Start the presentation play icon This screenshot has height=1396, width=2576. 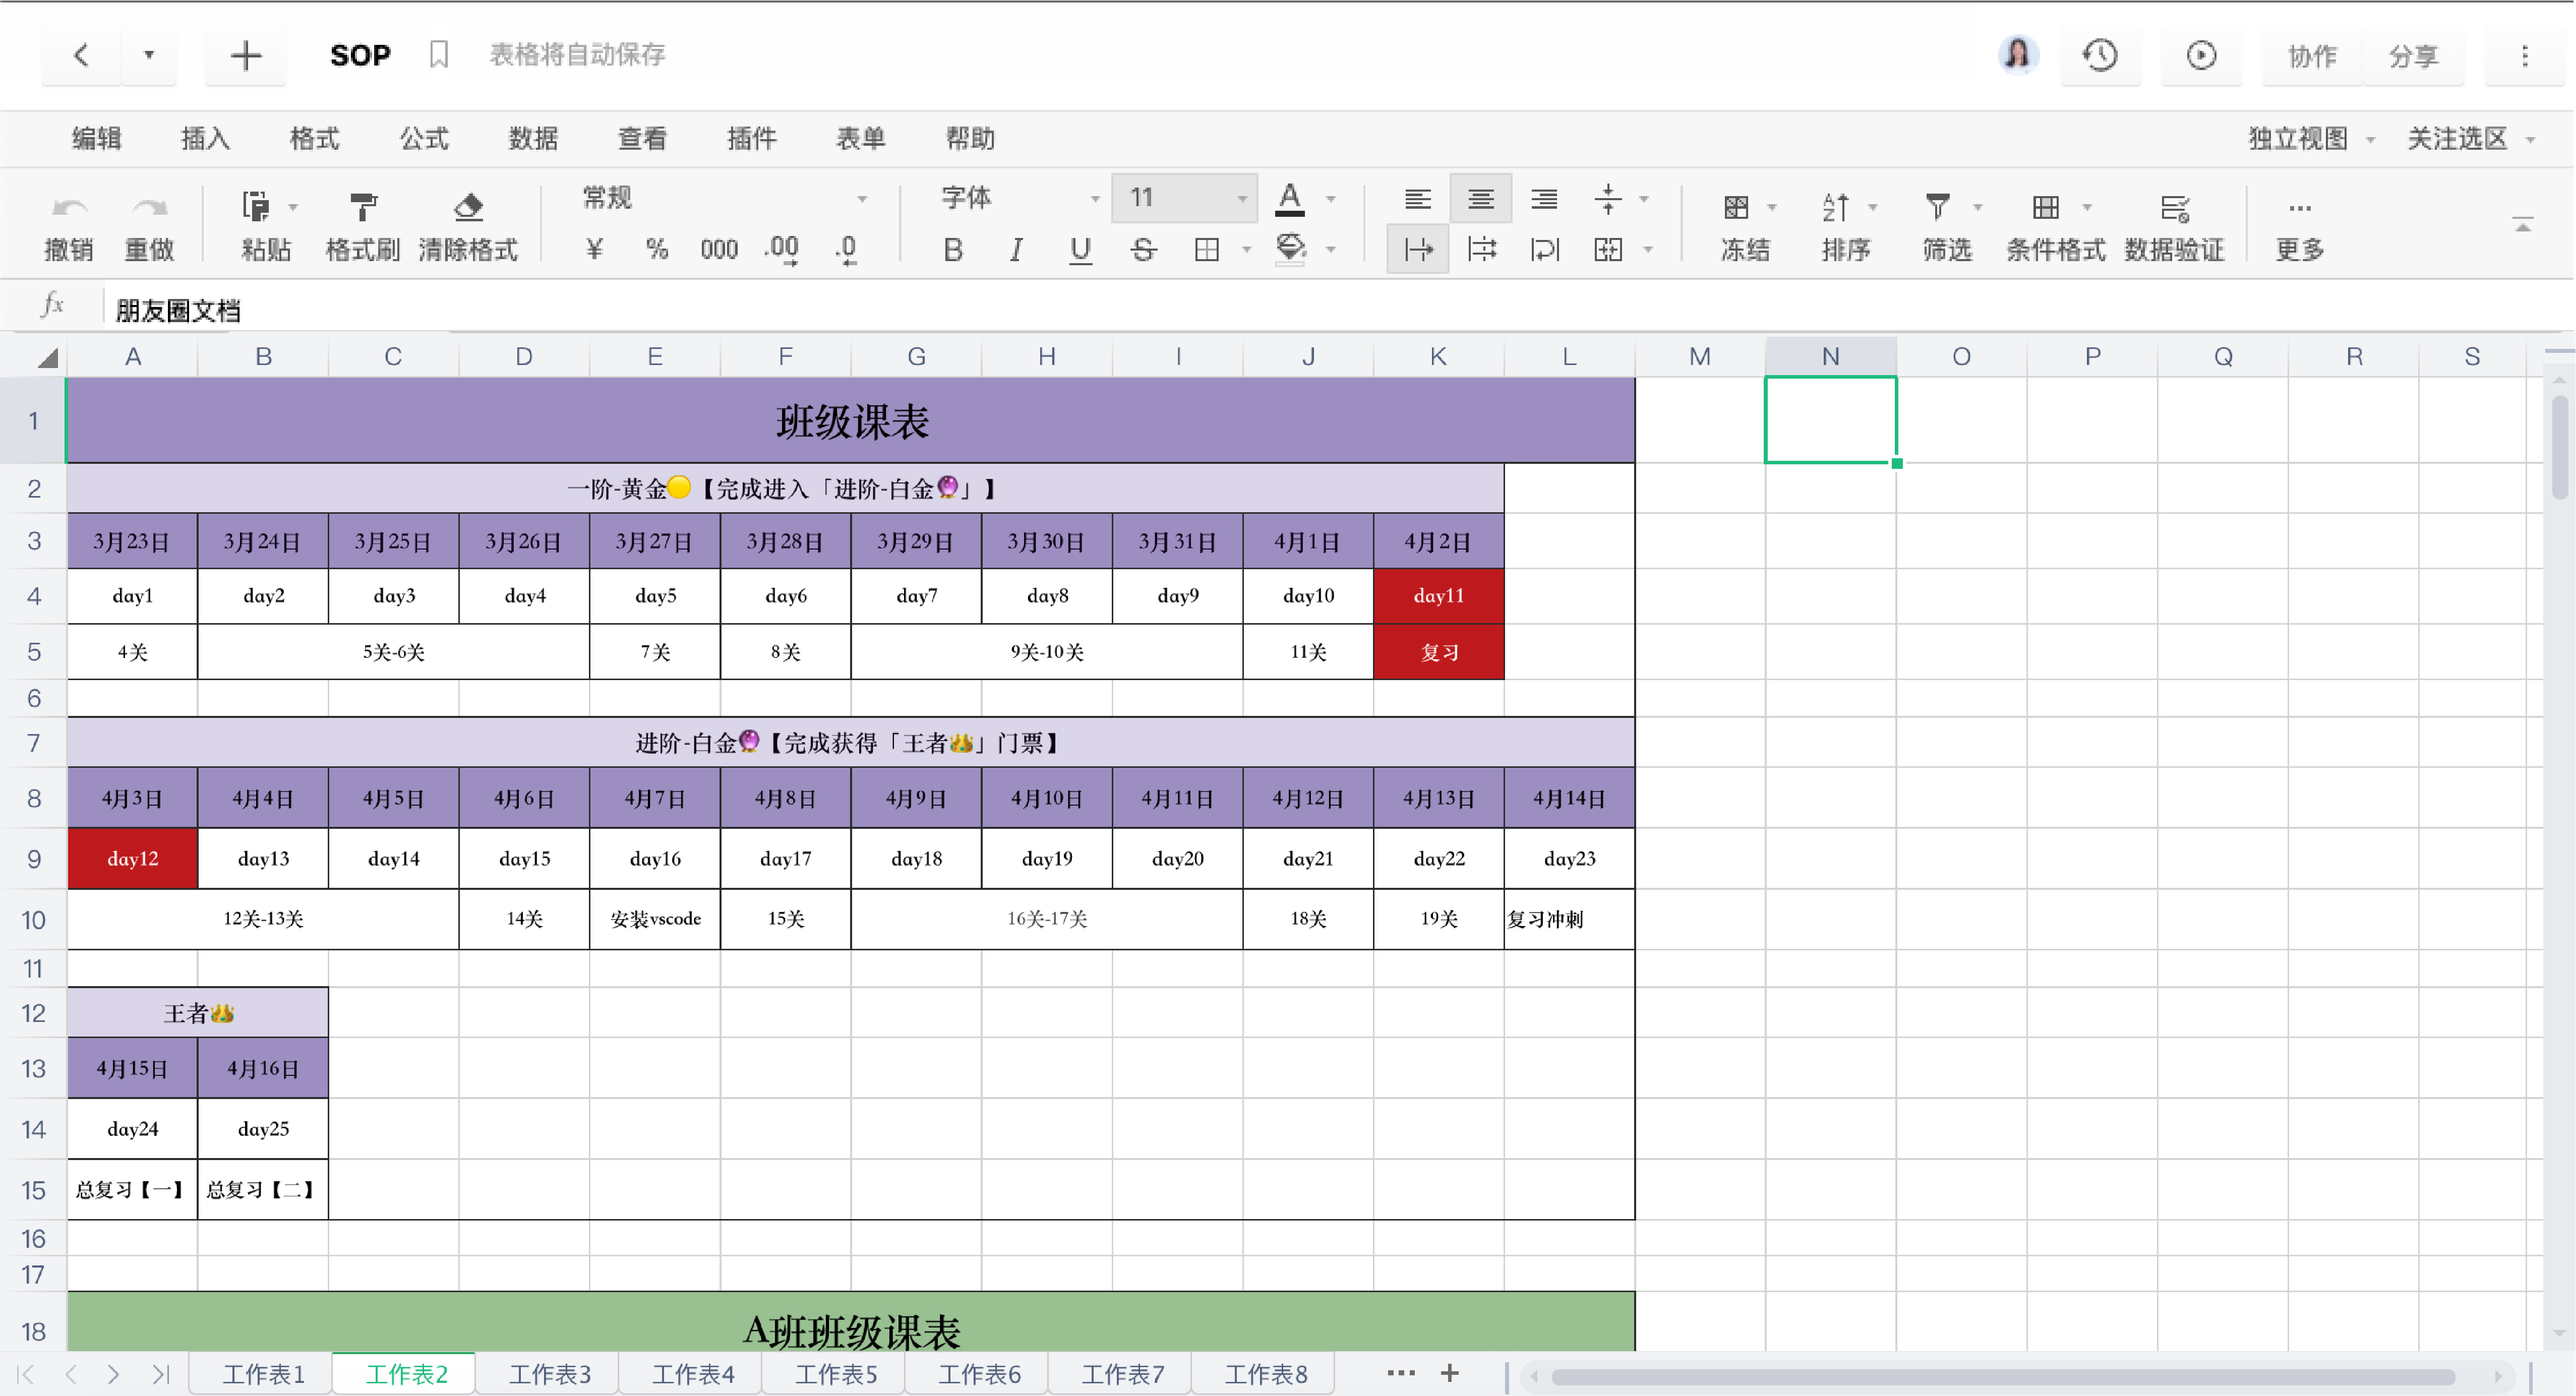[x=2201, y=55]
